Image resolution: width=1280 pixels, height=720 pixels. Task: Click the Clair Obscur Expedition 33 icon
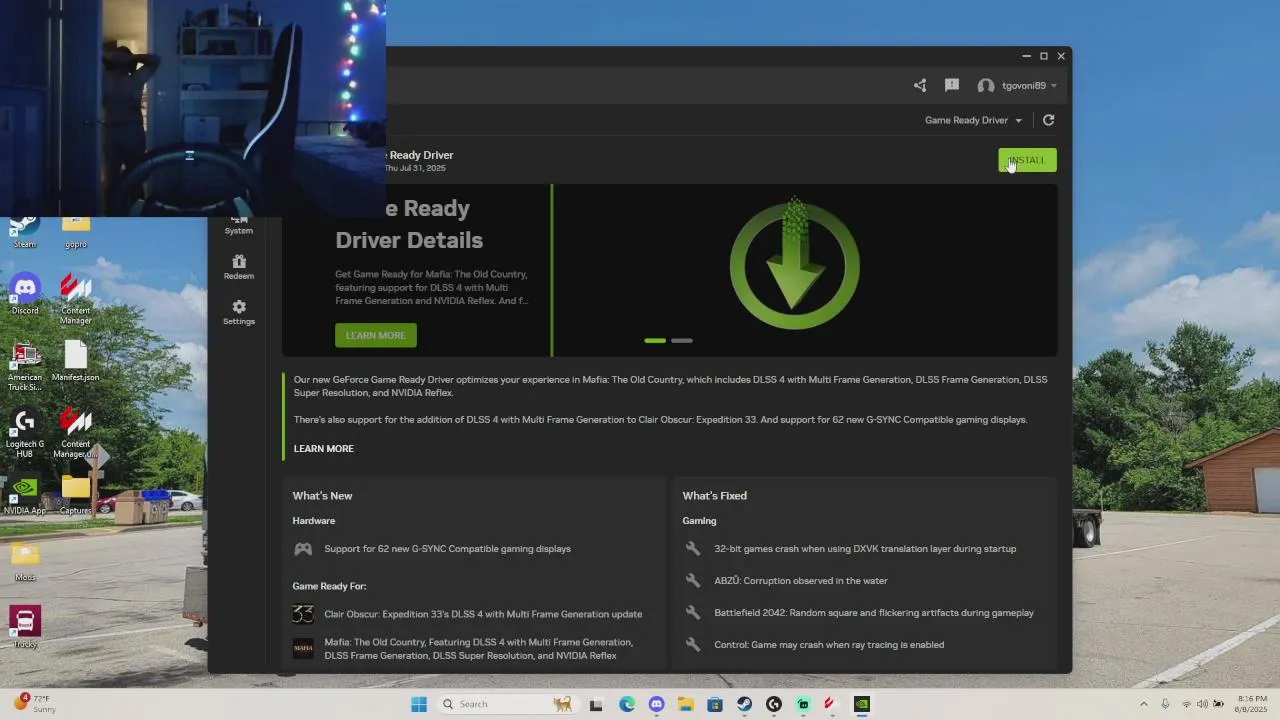[x=303, y=614]
